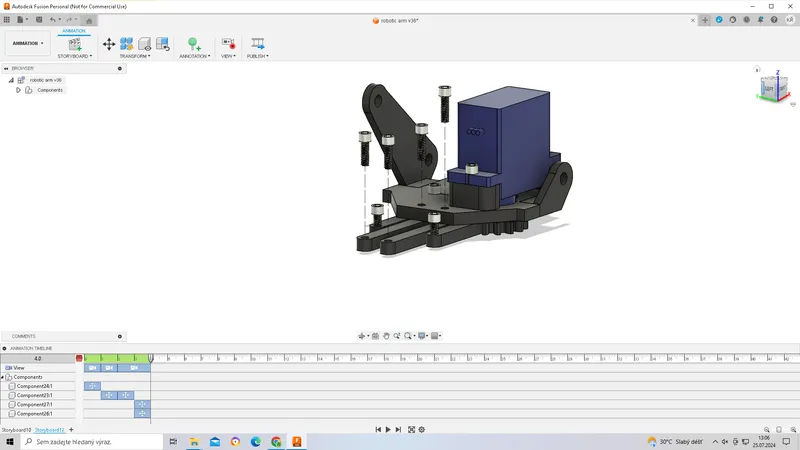Screen dimensions: 800x450
Task: Select Component24:1 timeline row
Action: point(38,386)
